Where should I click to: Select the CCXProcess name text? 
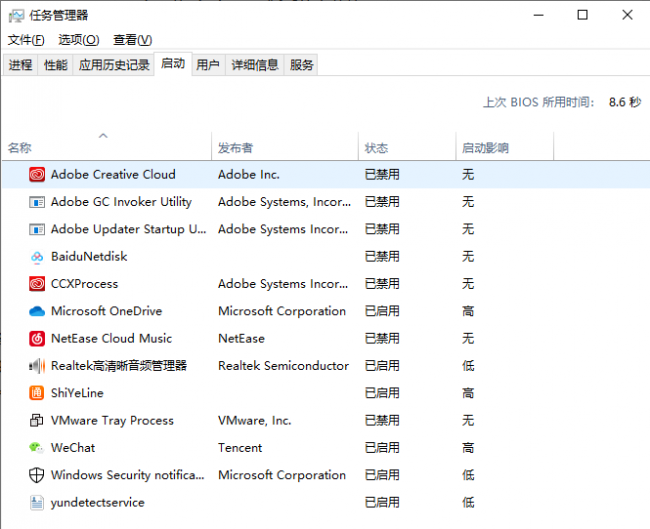[x=85, y=284]
